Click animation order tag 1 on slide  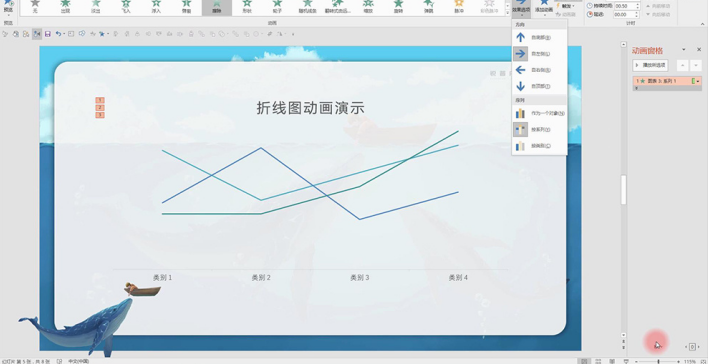pyautogui.click(x=100, y=100)
